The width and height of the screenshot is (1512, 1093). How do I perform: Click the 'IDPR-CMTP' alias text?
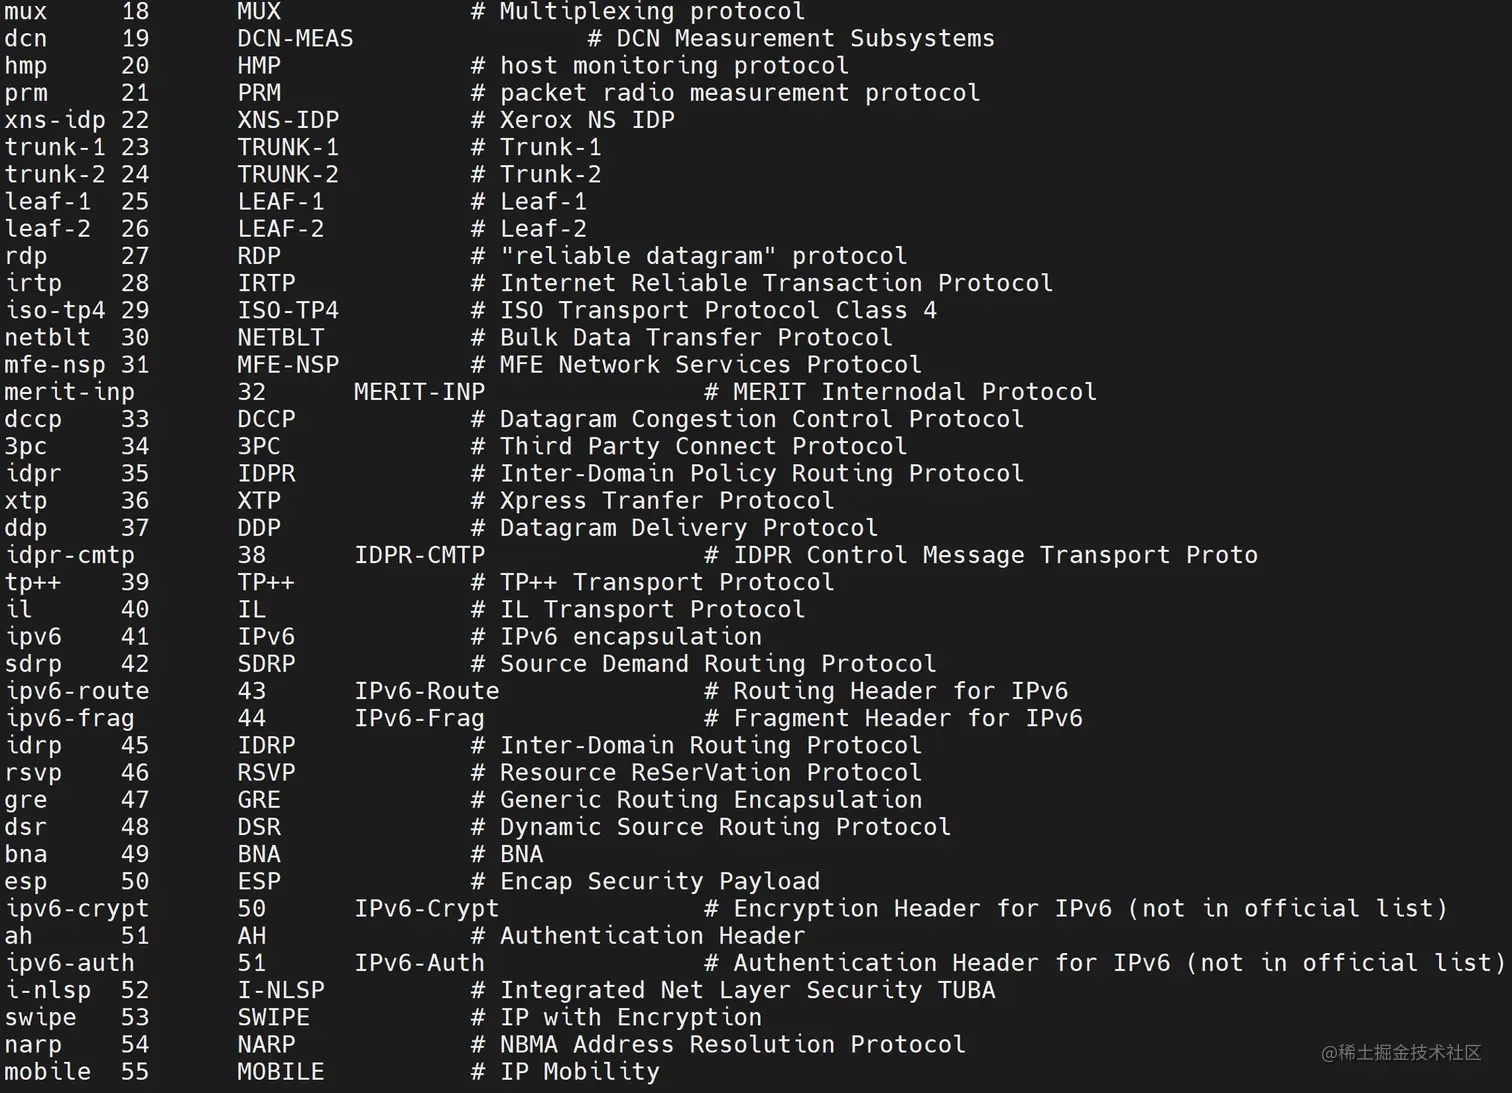pyautogui.click(x=419, y=555)
